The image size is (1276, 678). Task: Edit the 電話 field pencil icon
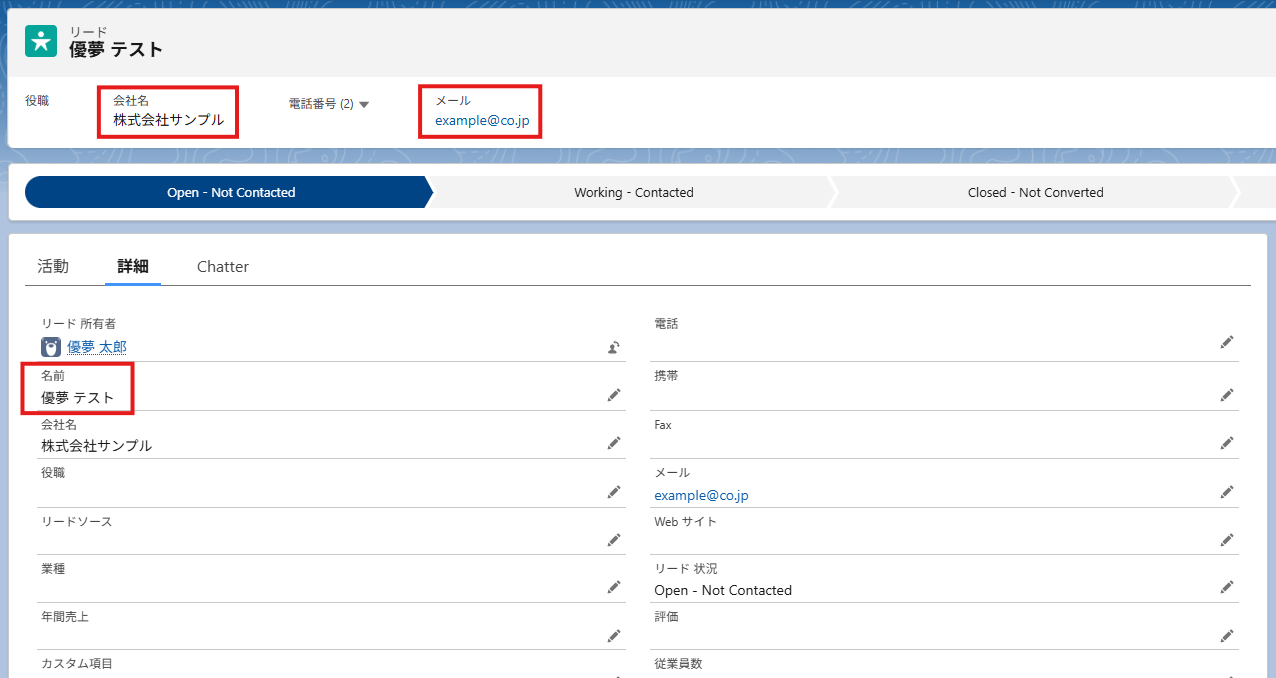1227,343
